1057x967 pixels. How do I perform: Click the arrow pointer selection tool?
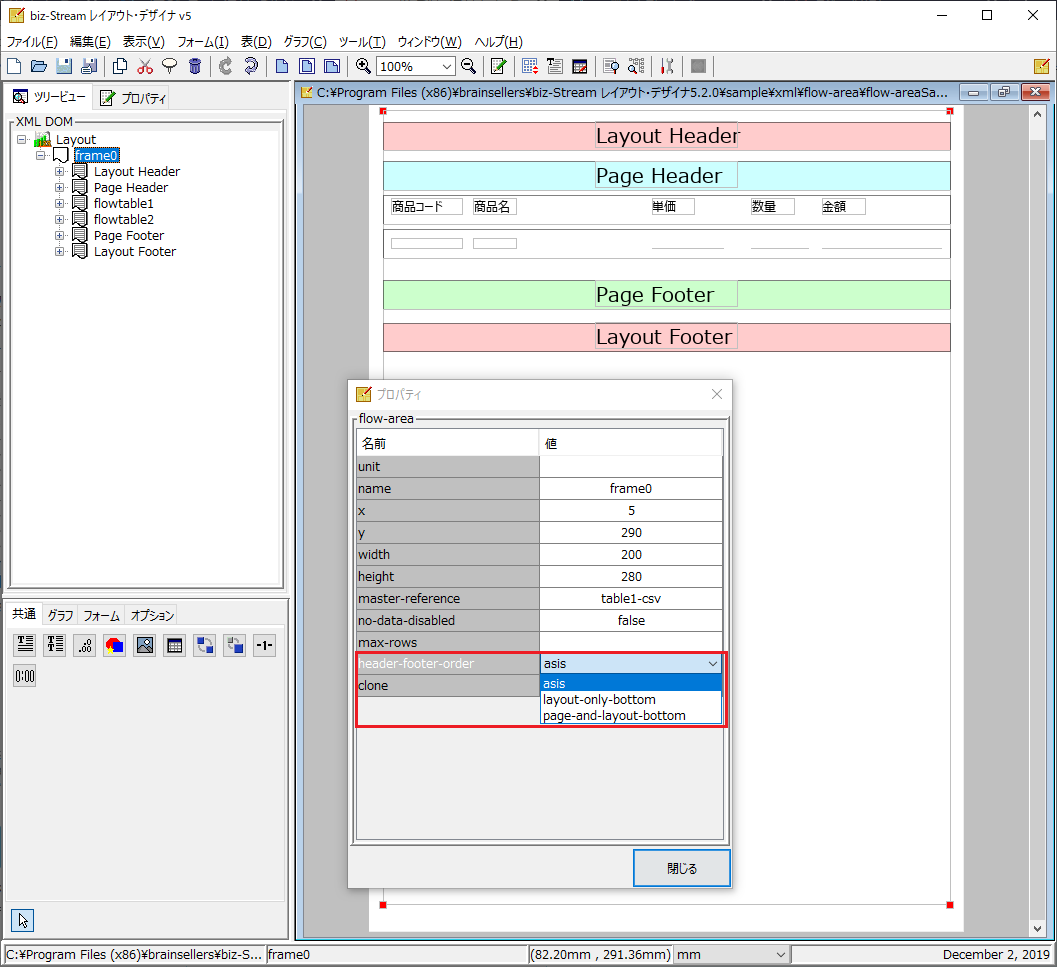(x=22, y=920)
